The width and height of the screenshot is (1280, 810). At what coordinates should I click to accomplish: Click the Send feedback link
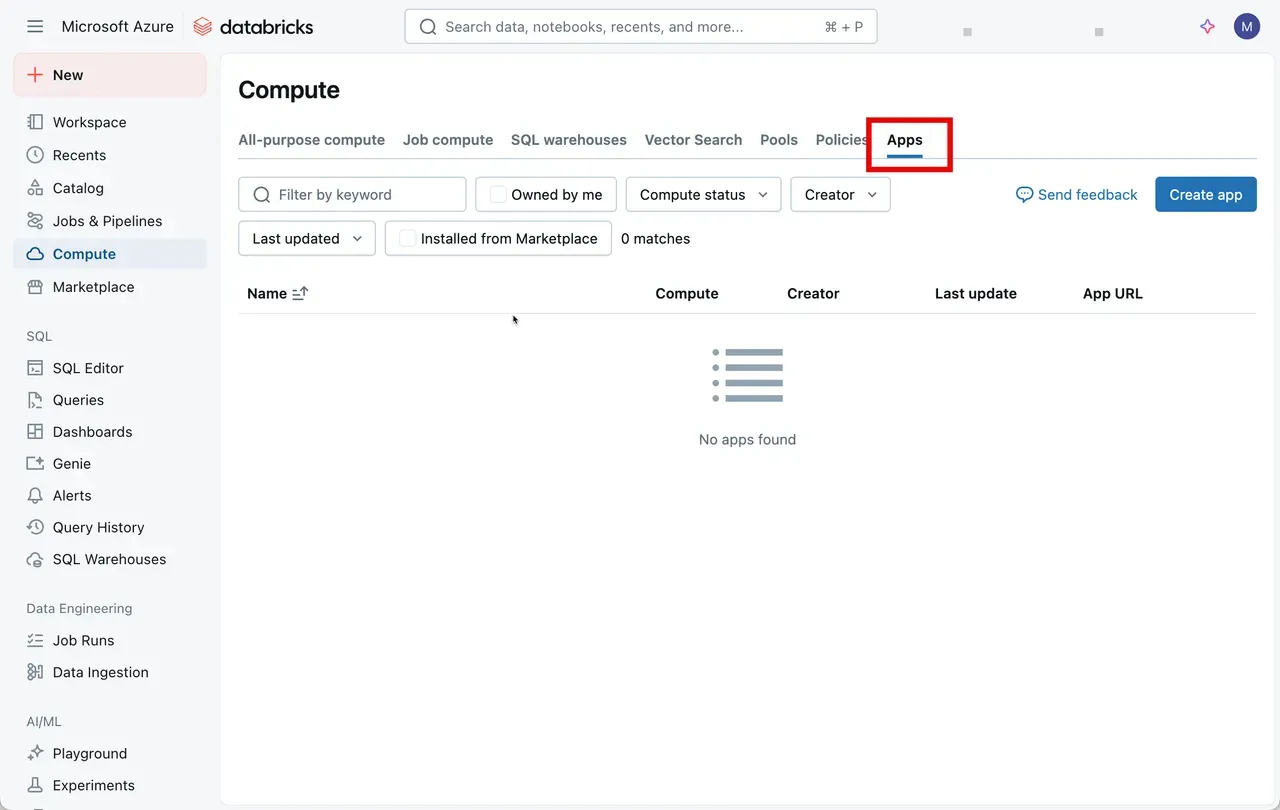pos(1076,195)
